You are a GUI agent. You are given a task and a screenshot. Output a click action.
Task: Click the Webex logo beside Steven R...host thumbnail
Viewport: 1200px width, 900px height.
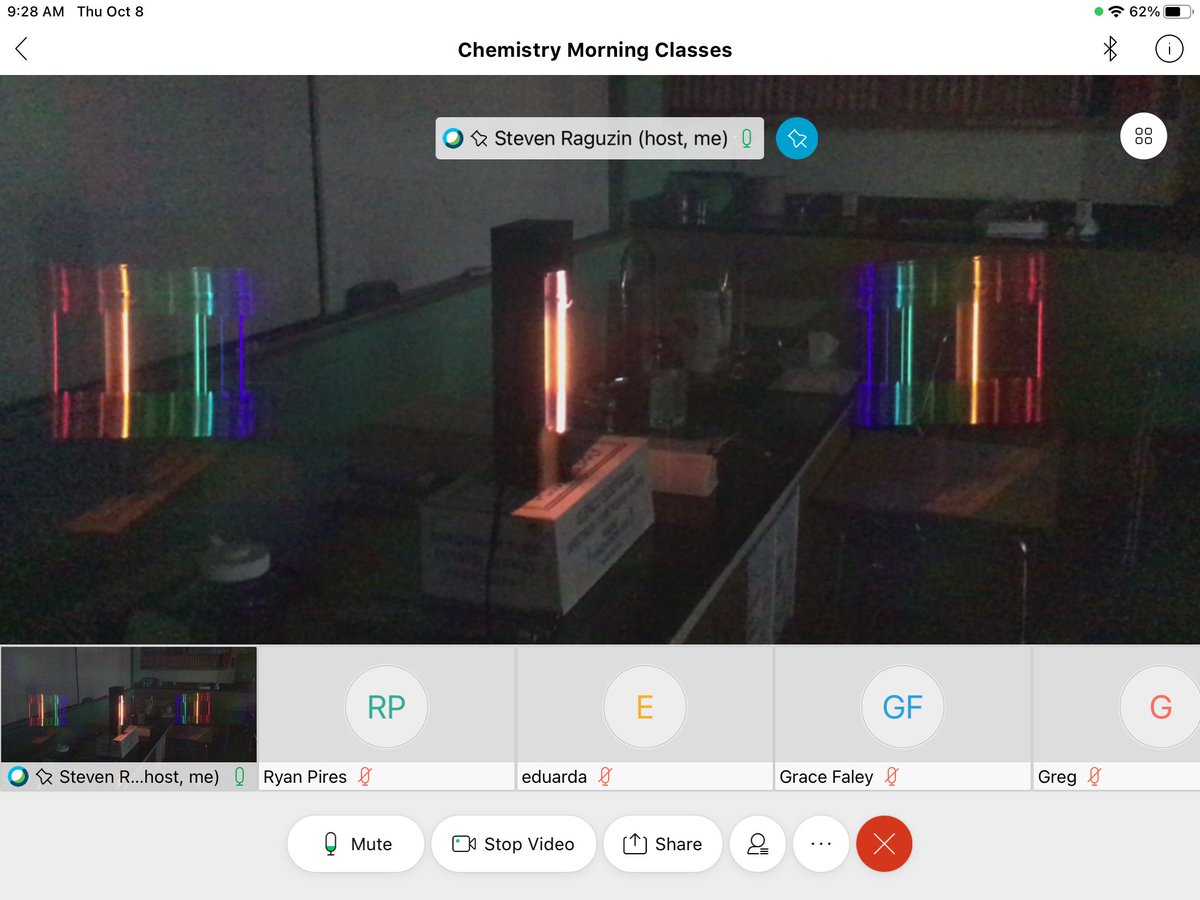pyautogui.click(x=17, y=776)
